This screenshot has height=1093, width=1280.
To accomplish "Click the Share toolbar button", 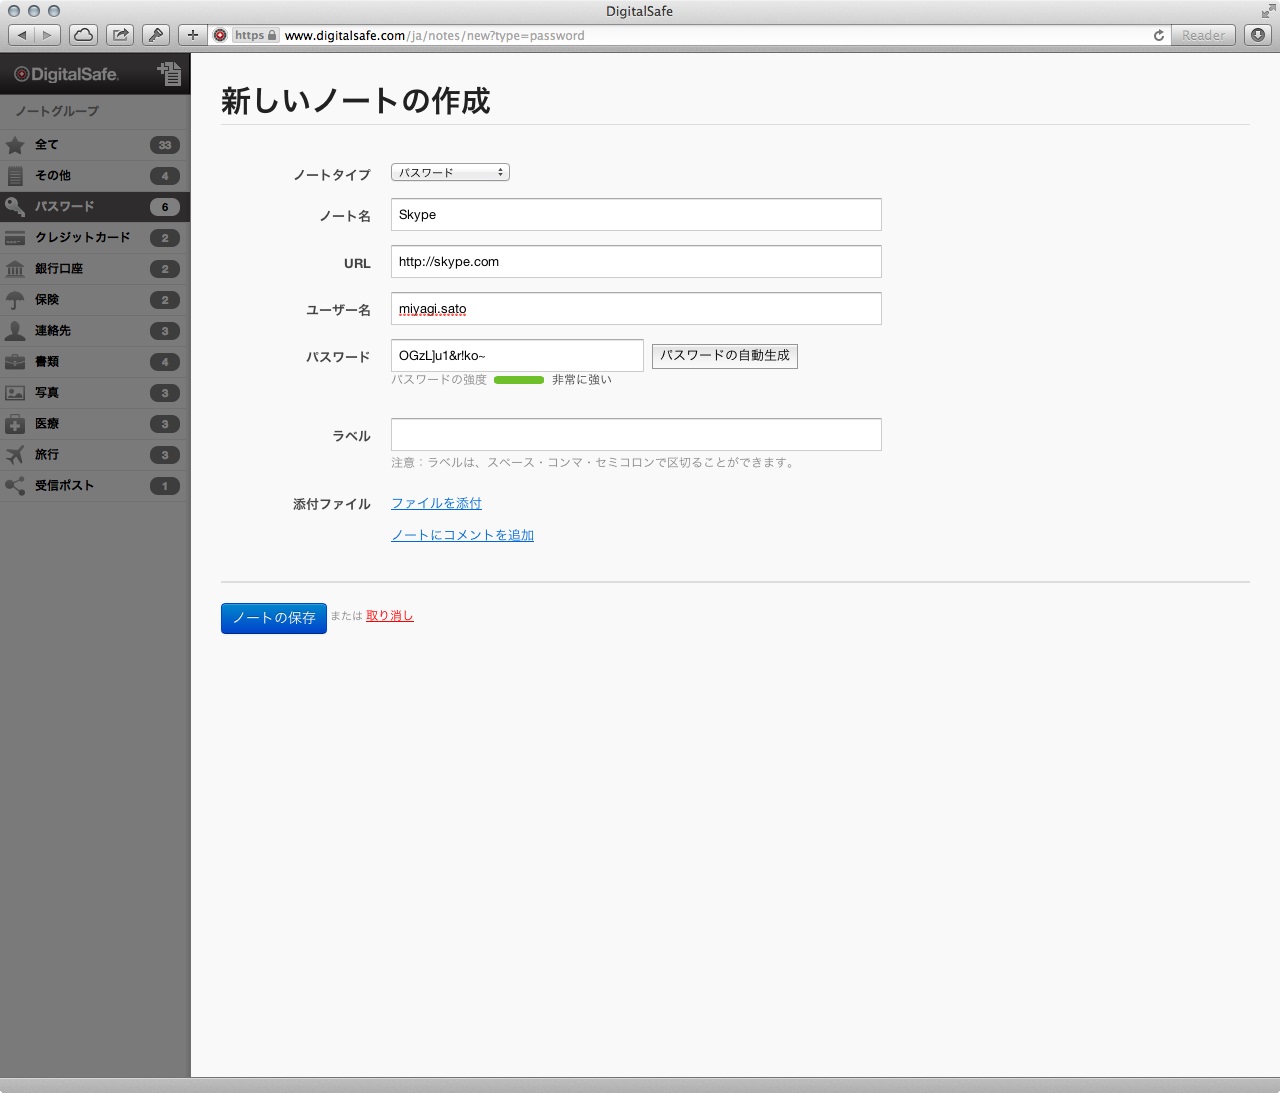I will tap(120, 35).
